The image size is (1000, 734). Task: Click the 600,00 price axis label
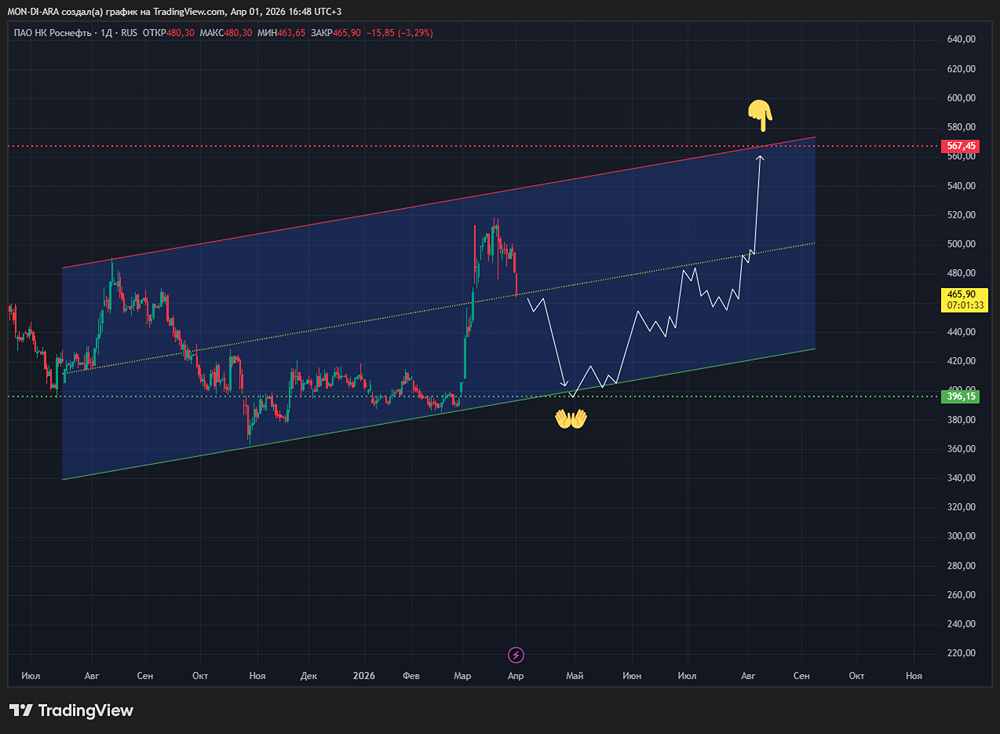pos(961,98)
